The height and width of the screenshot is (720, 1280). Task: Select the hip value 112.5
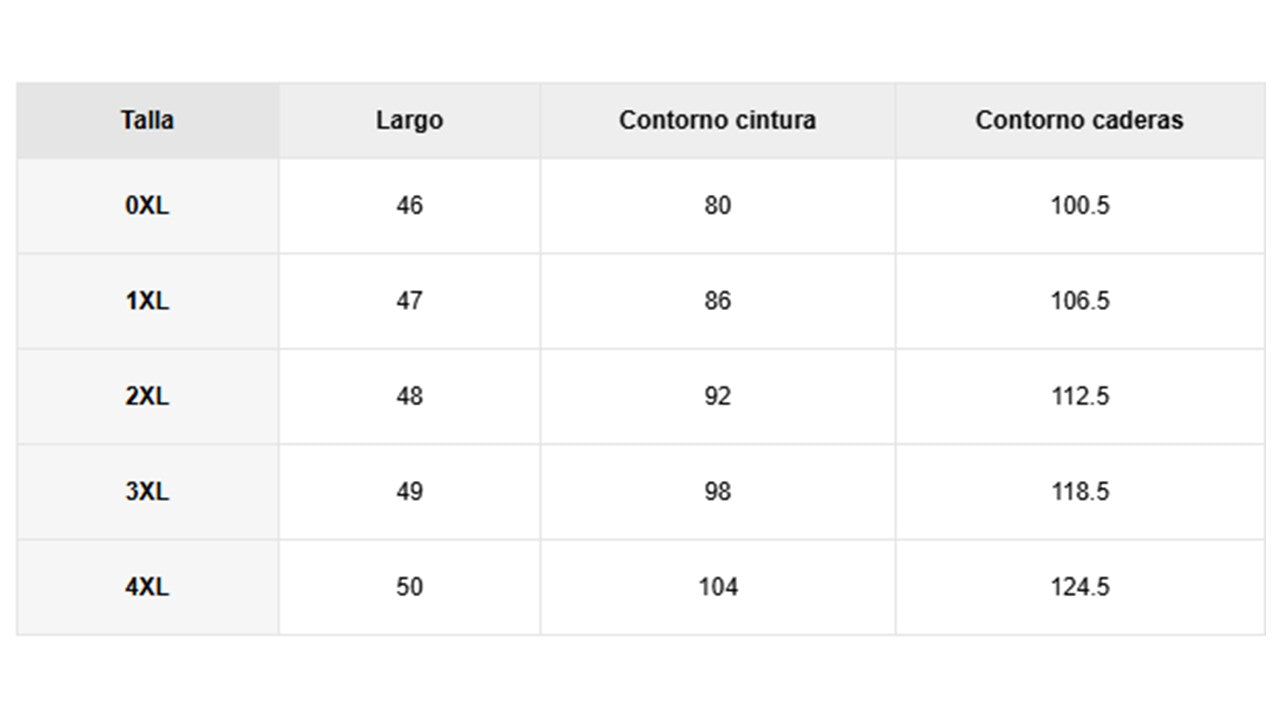1079,396
